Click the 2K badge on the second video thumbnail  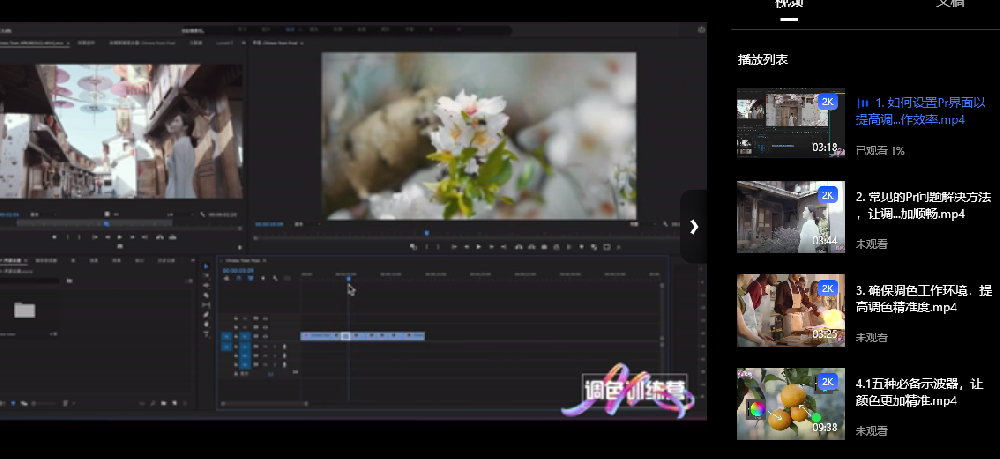[827, 195]
